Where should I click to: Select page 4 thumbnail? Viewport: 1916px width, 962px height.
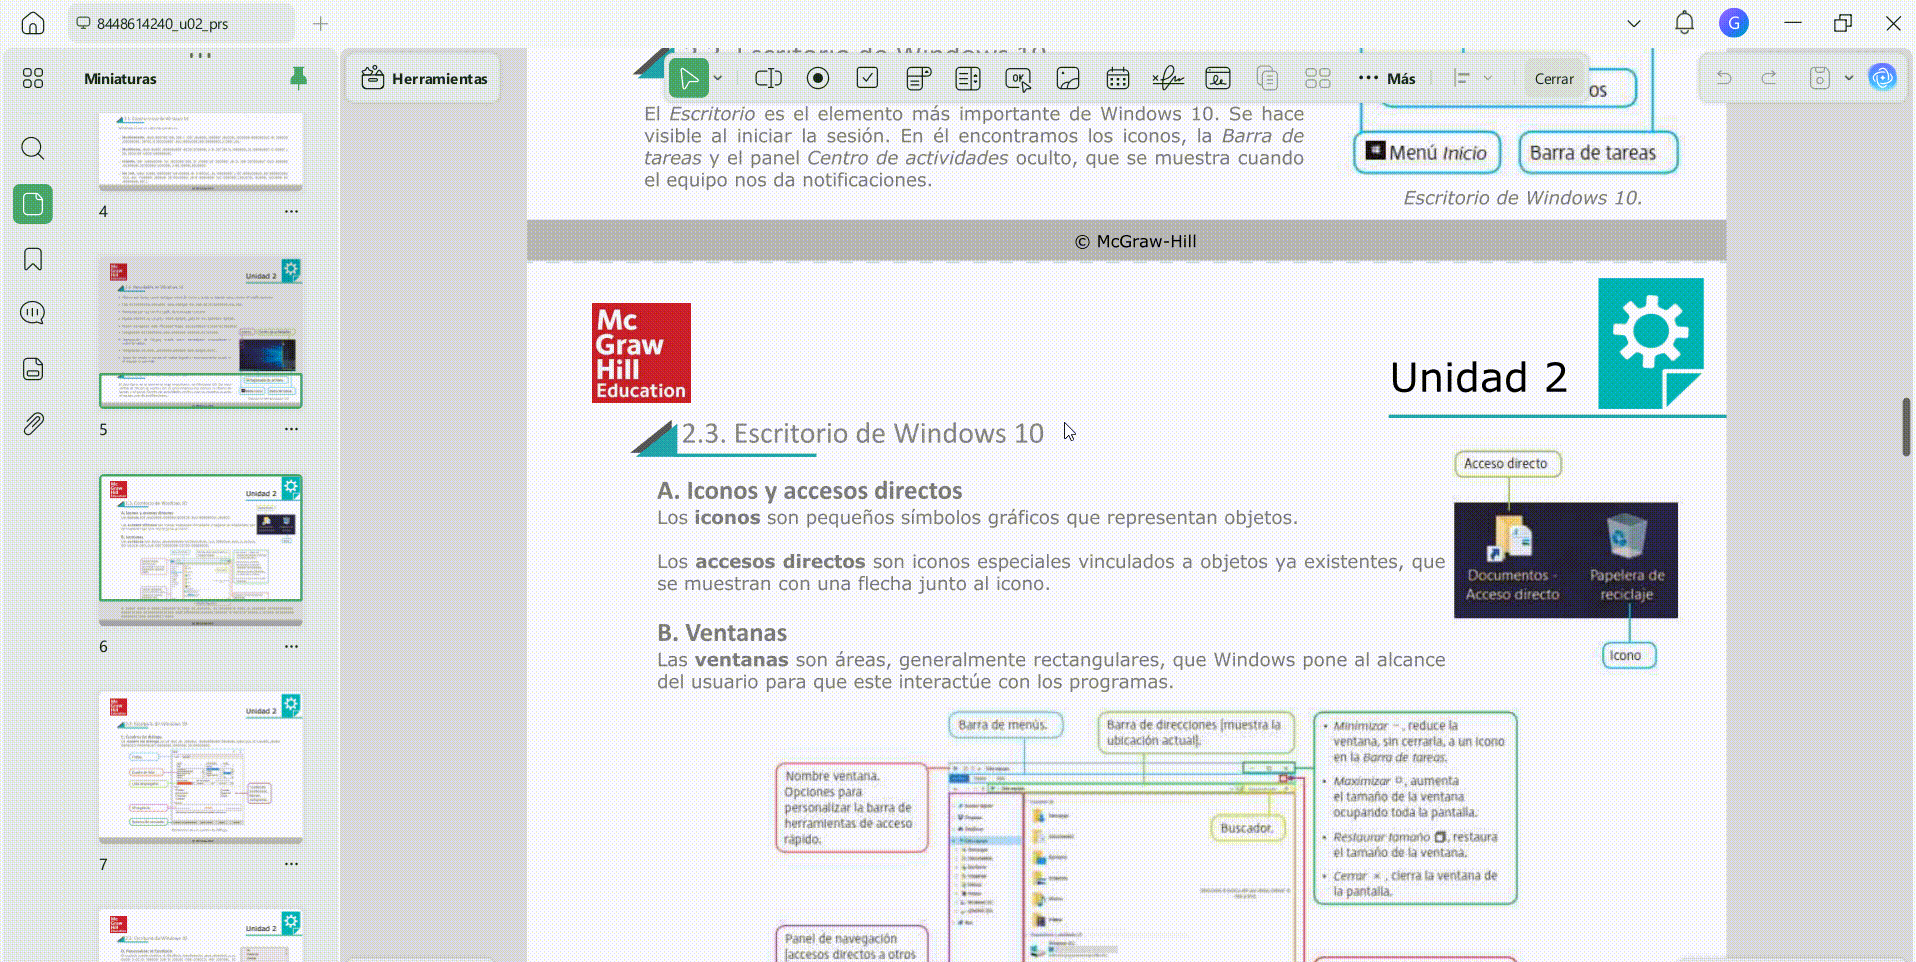click(200, 151)
